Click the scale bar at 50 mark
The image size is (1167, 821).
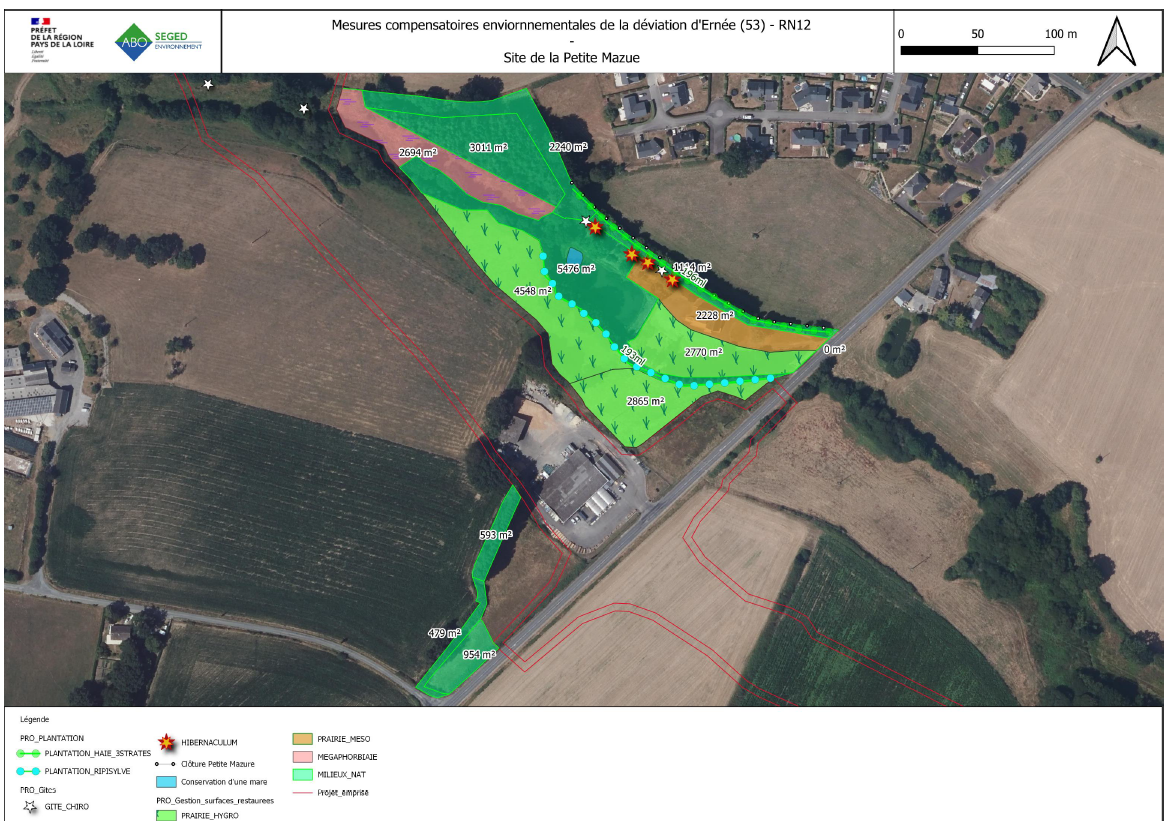pos(978,49)
